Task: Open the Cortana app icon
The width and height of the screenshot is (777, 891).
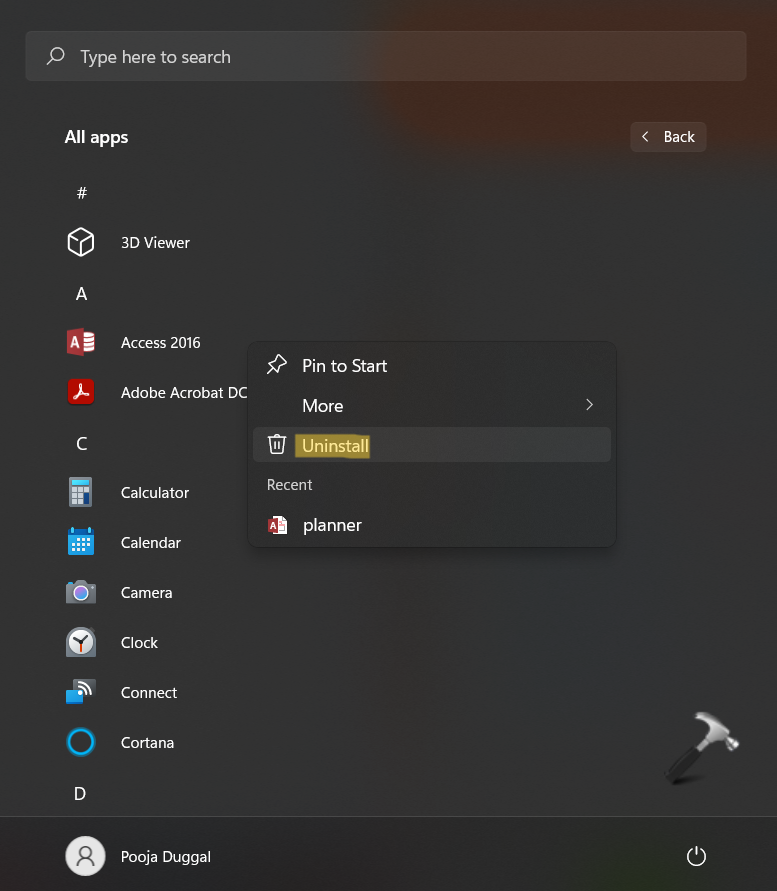Action: point(80,742)
